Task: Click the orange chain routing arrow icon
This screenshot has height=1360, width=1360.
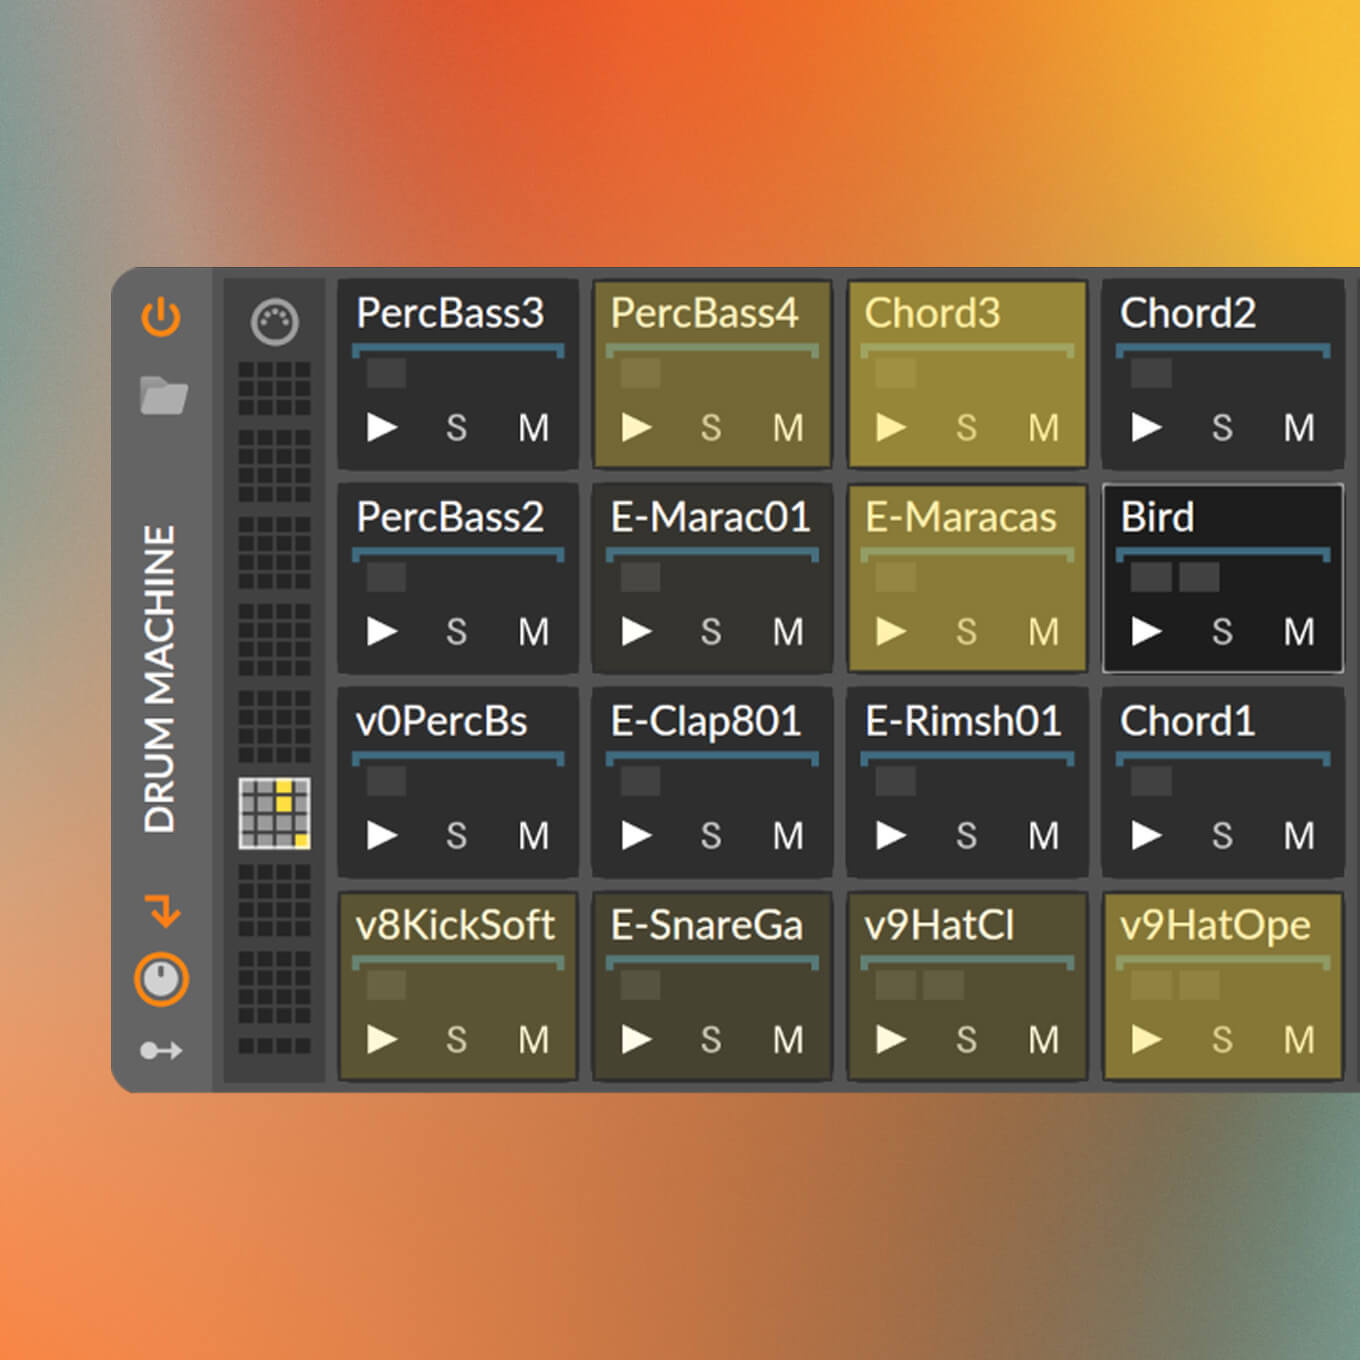Action: [x=162, y=911]
